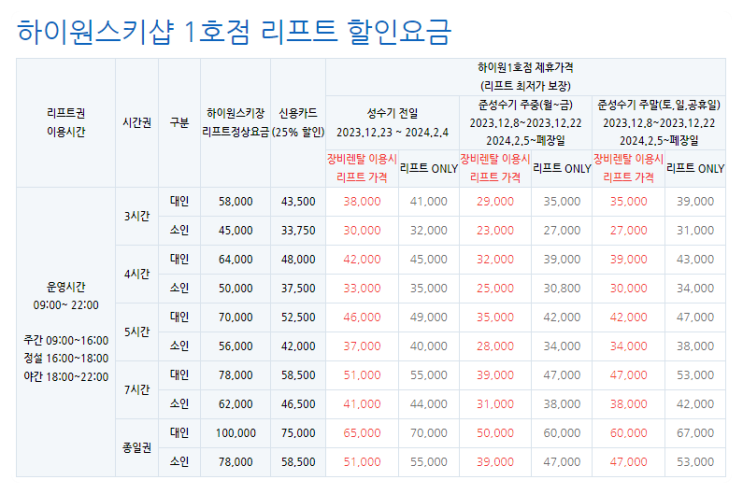Image resolution: width=743 pixels, height=494 pixels.
Task: Click the 종일권 ticket cell
Action: click(x=137, y=448)
